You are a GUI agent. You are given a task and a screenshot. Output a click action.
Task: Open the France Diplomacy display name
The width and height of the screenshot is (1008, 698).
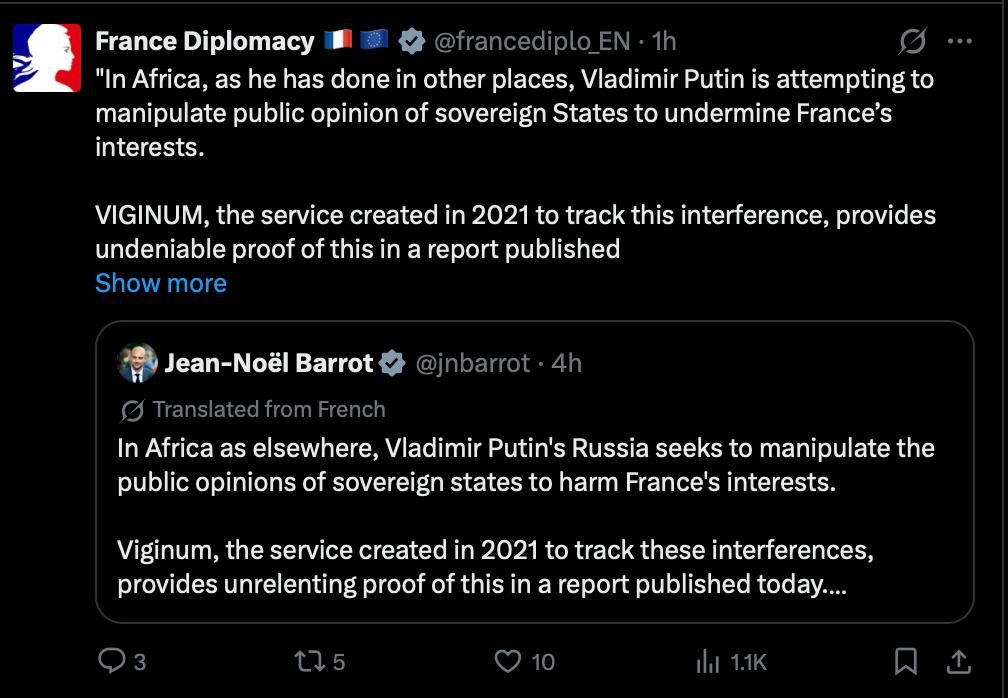pyautogui.click(x=204, y=42)
